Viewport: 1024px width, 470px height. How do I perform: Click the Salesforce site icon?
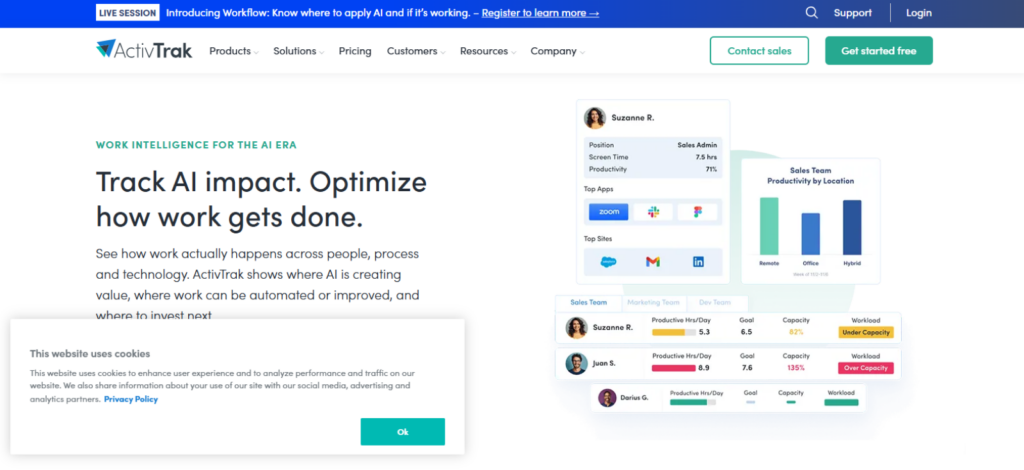[x=609, y=262]
